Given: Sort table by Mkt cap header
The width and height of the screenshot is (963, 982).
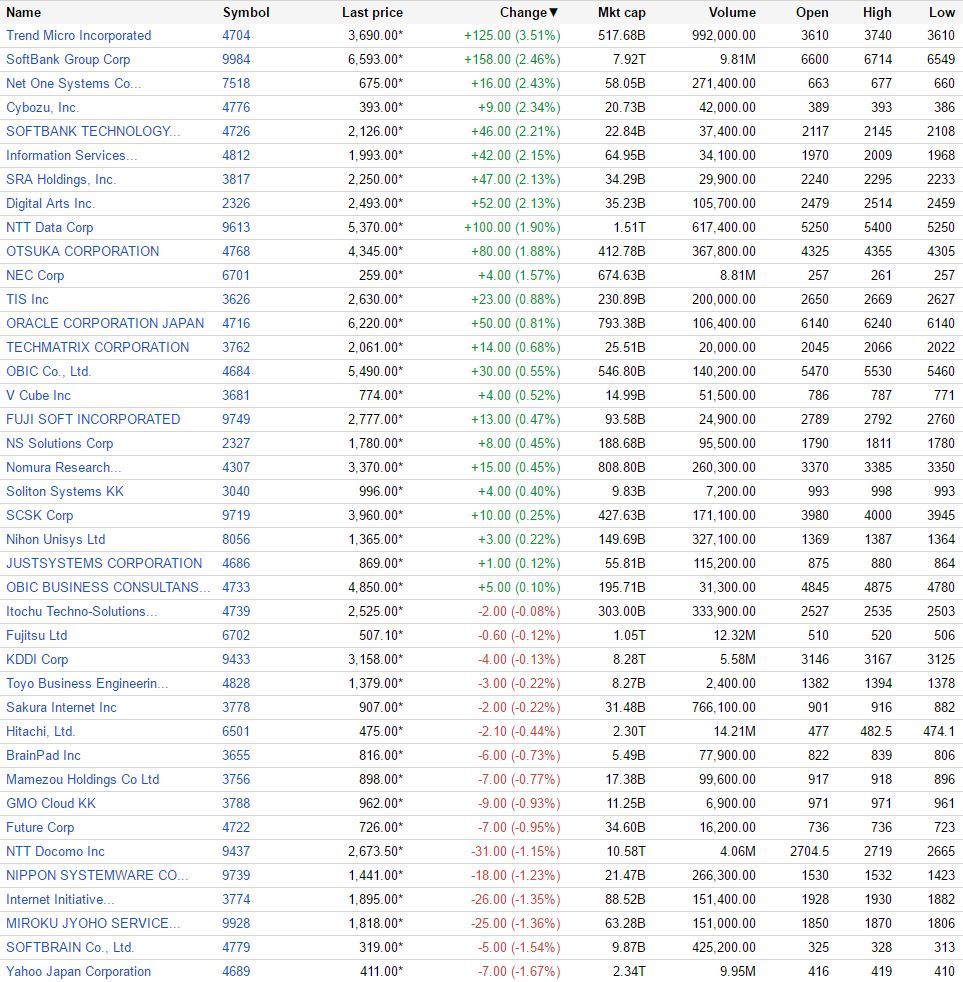Looking at the screenshot, I should 621,13.
